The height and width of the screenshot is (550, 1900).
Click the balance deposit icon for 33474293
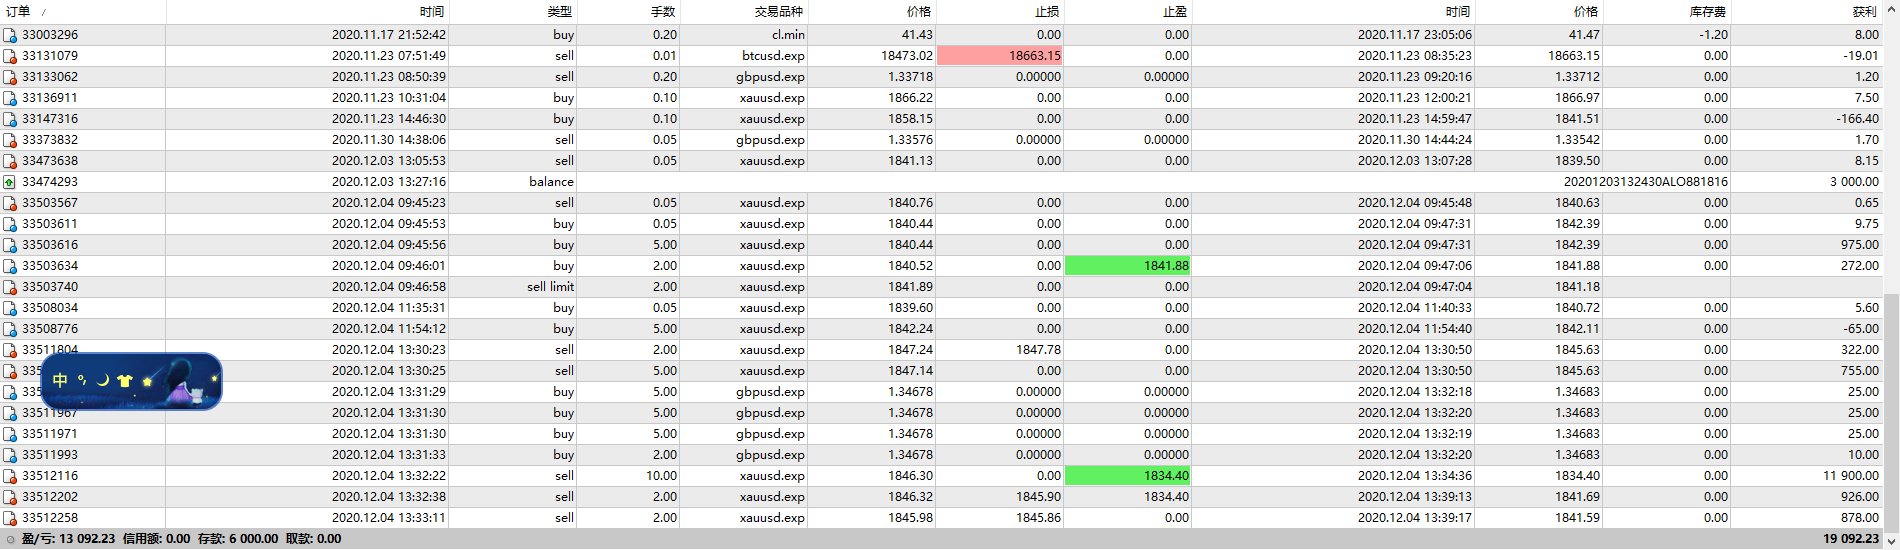click(x=10, y=182)
